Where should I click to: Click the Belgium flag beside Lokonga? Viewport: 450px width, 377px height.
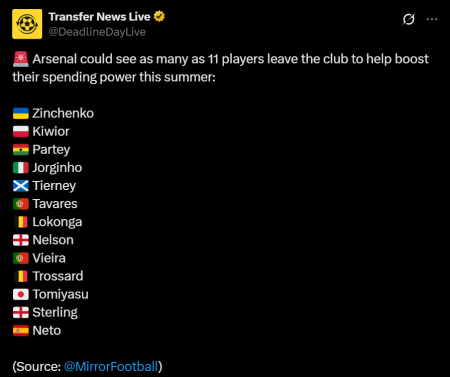click(21, 222)
